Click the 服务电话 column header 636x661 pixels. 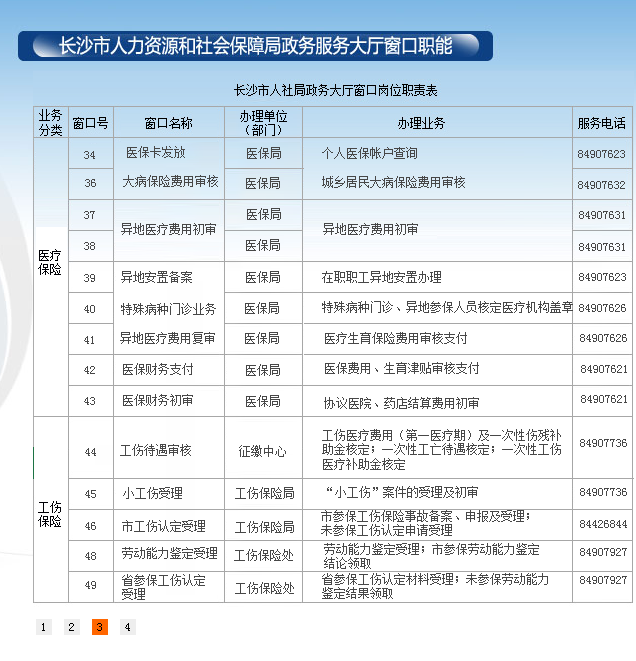click(x=602, y=122)
